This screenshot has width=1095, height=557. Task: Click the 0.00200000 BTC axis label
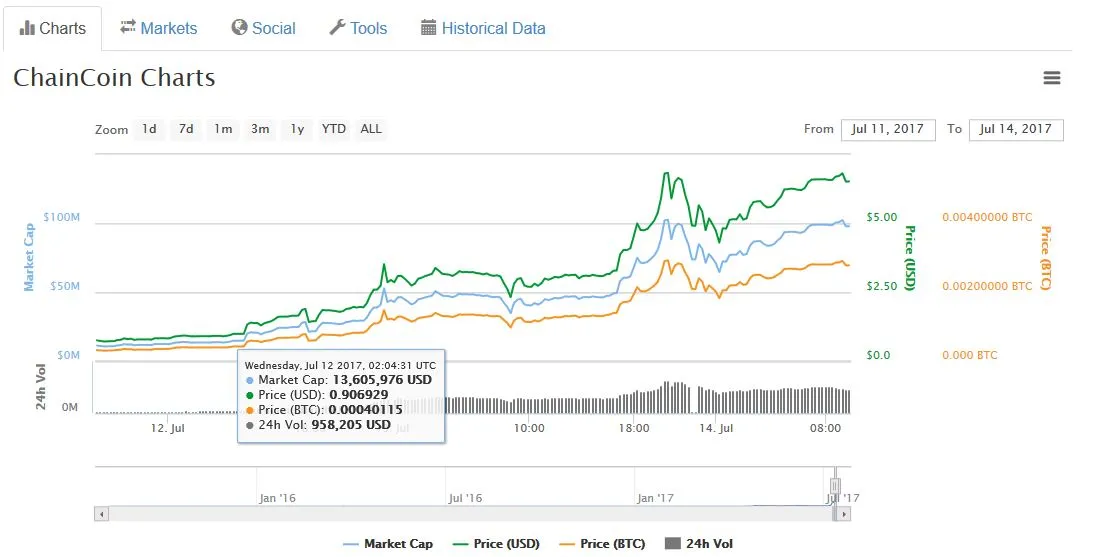987,286
